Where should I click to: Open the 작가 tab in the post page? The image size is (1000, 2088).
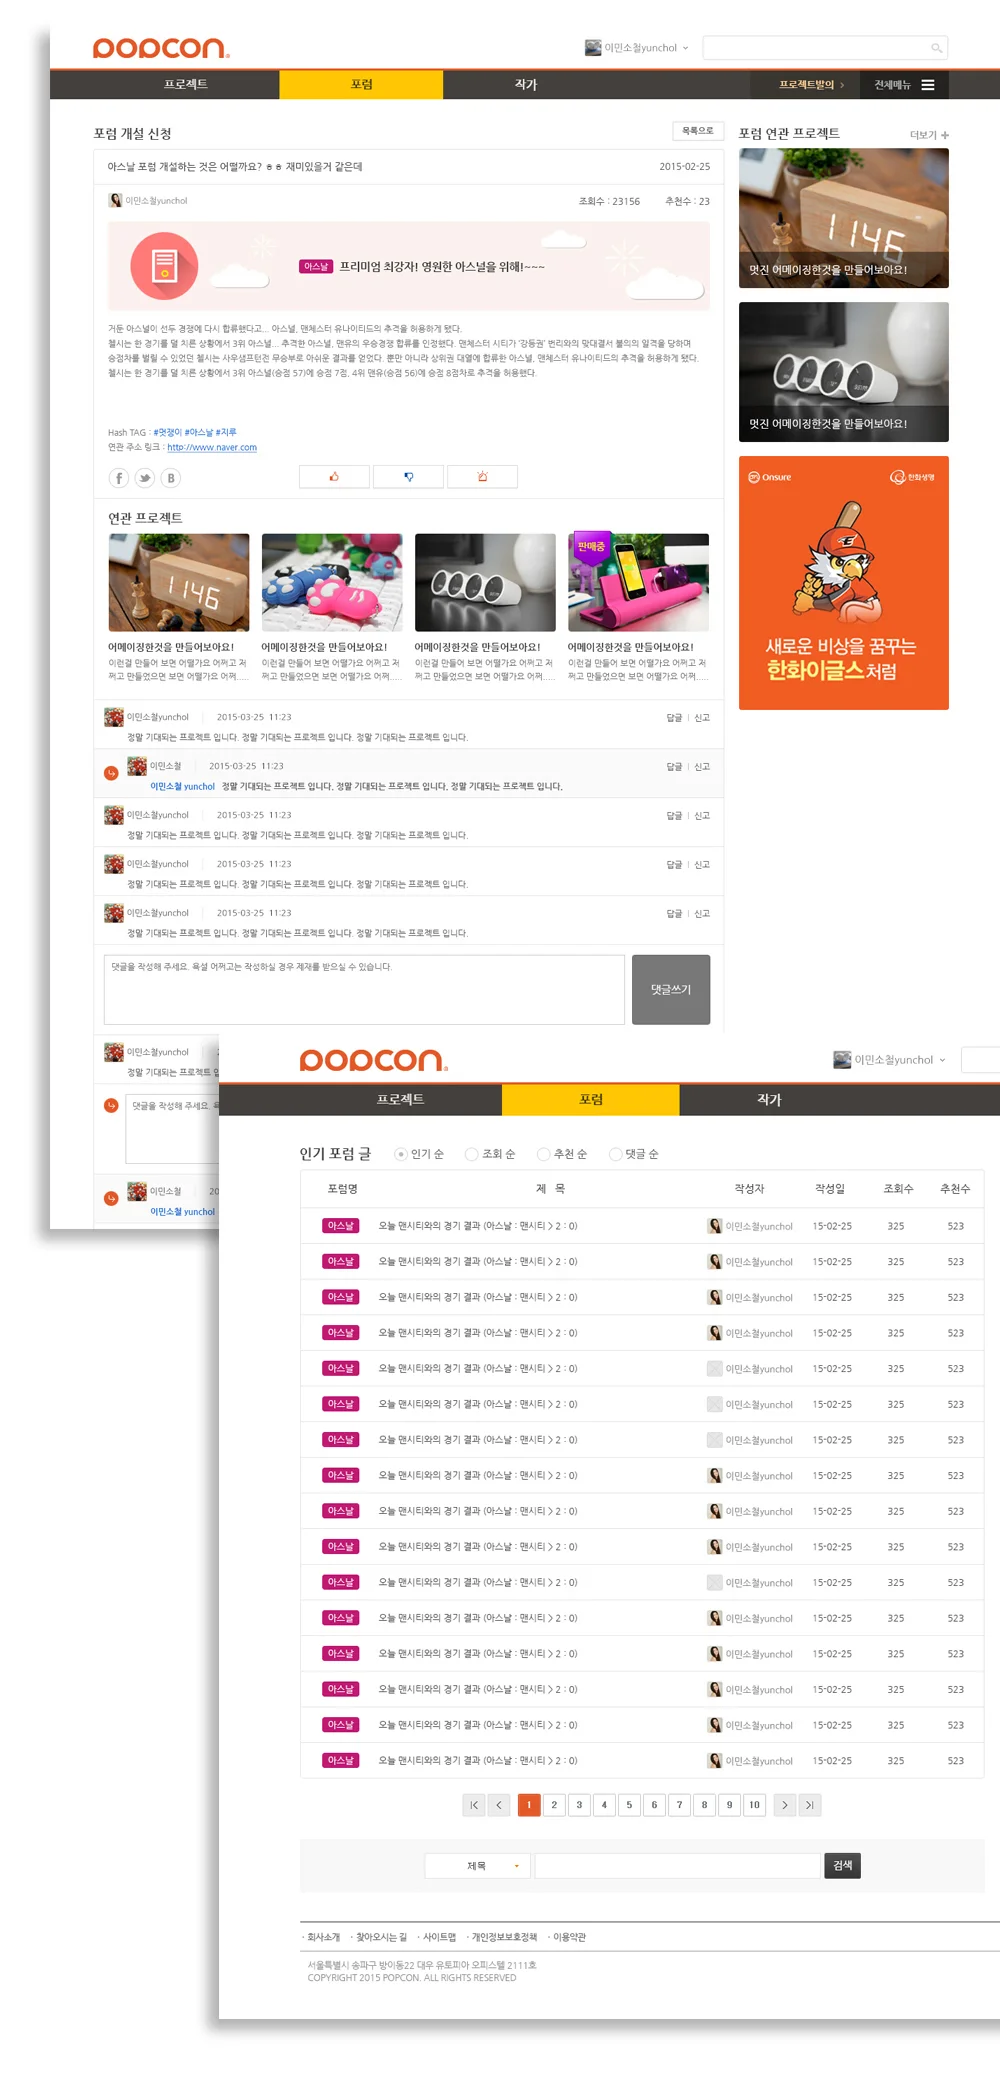coord(526,85)
